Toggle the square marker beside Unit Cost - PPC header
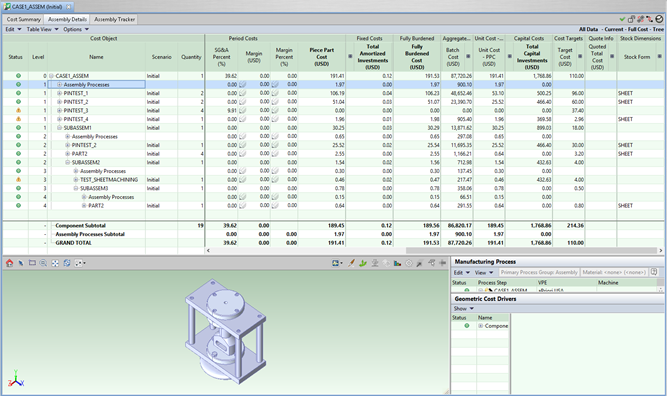The image size is (667, 396). (510, 57)
